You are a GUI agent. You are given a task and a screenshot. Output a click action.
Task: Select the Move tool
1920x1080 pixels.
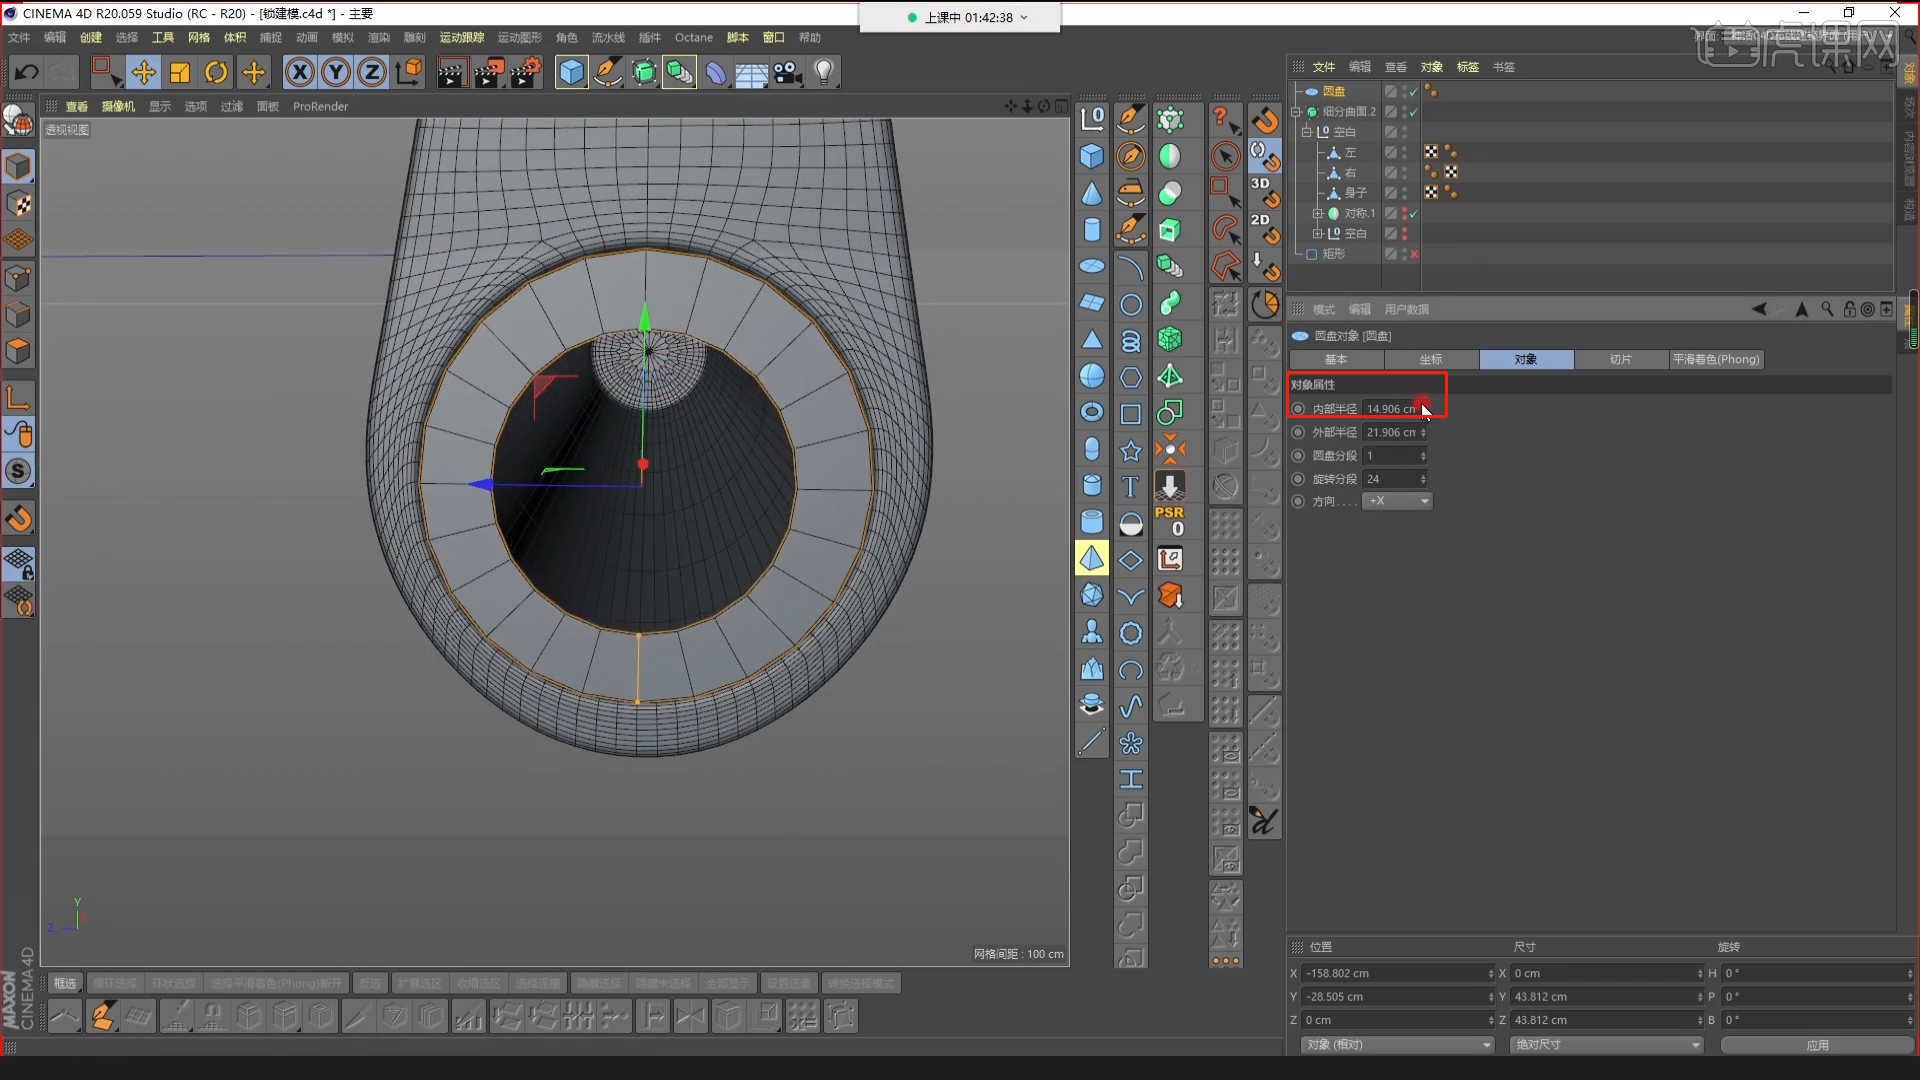pyautogui.click(x=143, y=72)
